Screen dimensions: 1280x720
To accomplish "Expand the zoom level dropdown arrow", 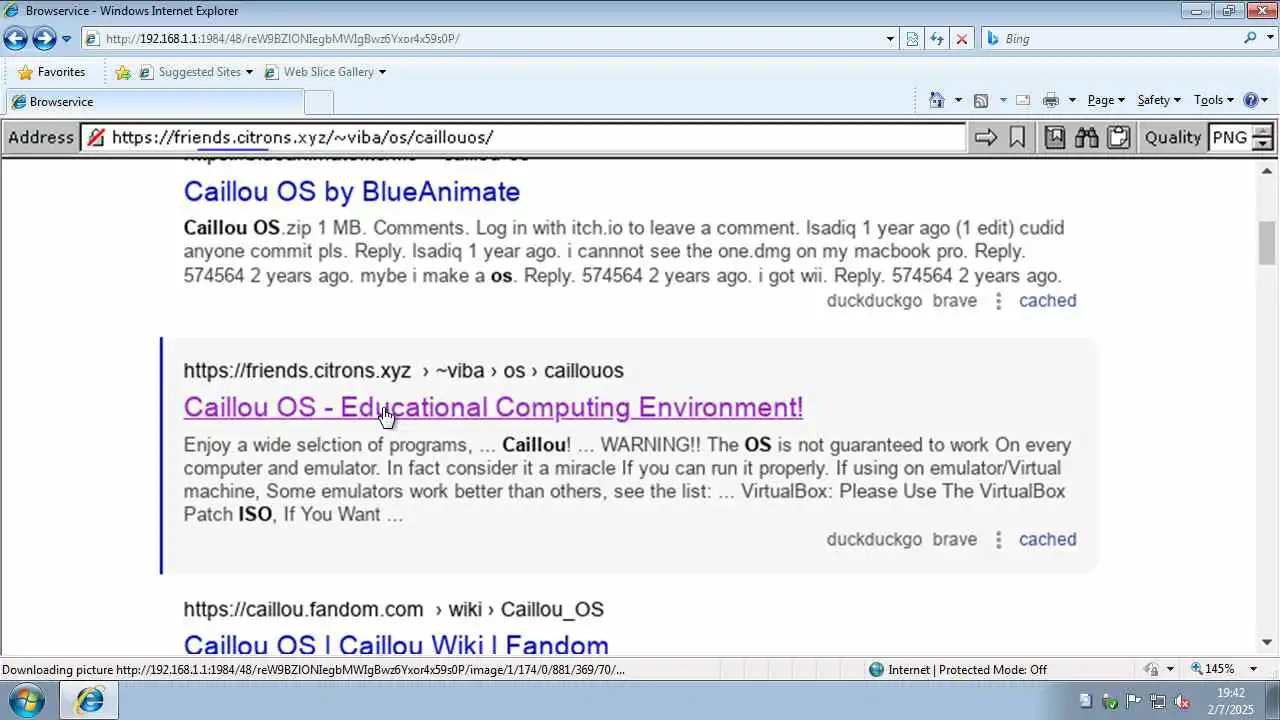I will tap(1253, 670).
